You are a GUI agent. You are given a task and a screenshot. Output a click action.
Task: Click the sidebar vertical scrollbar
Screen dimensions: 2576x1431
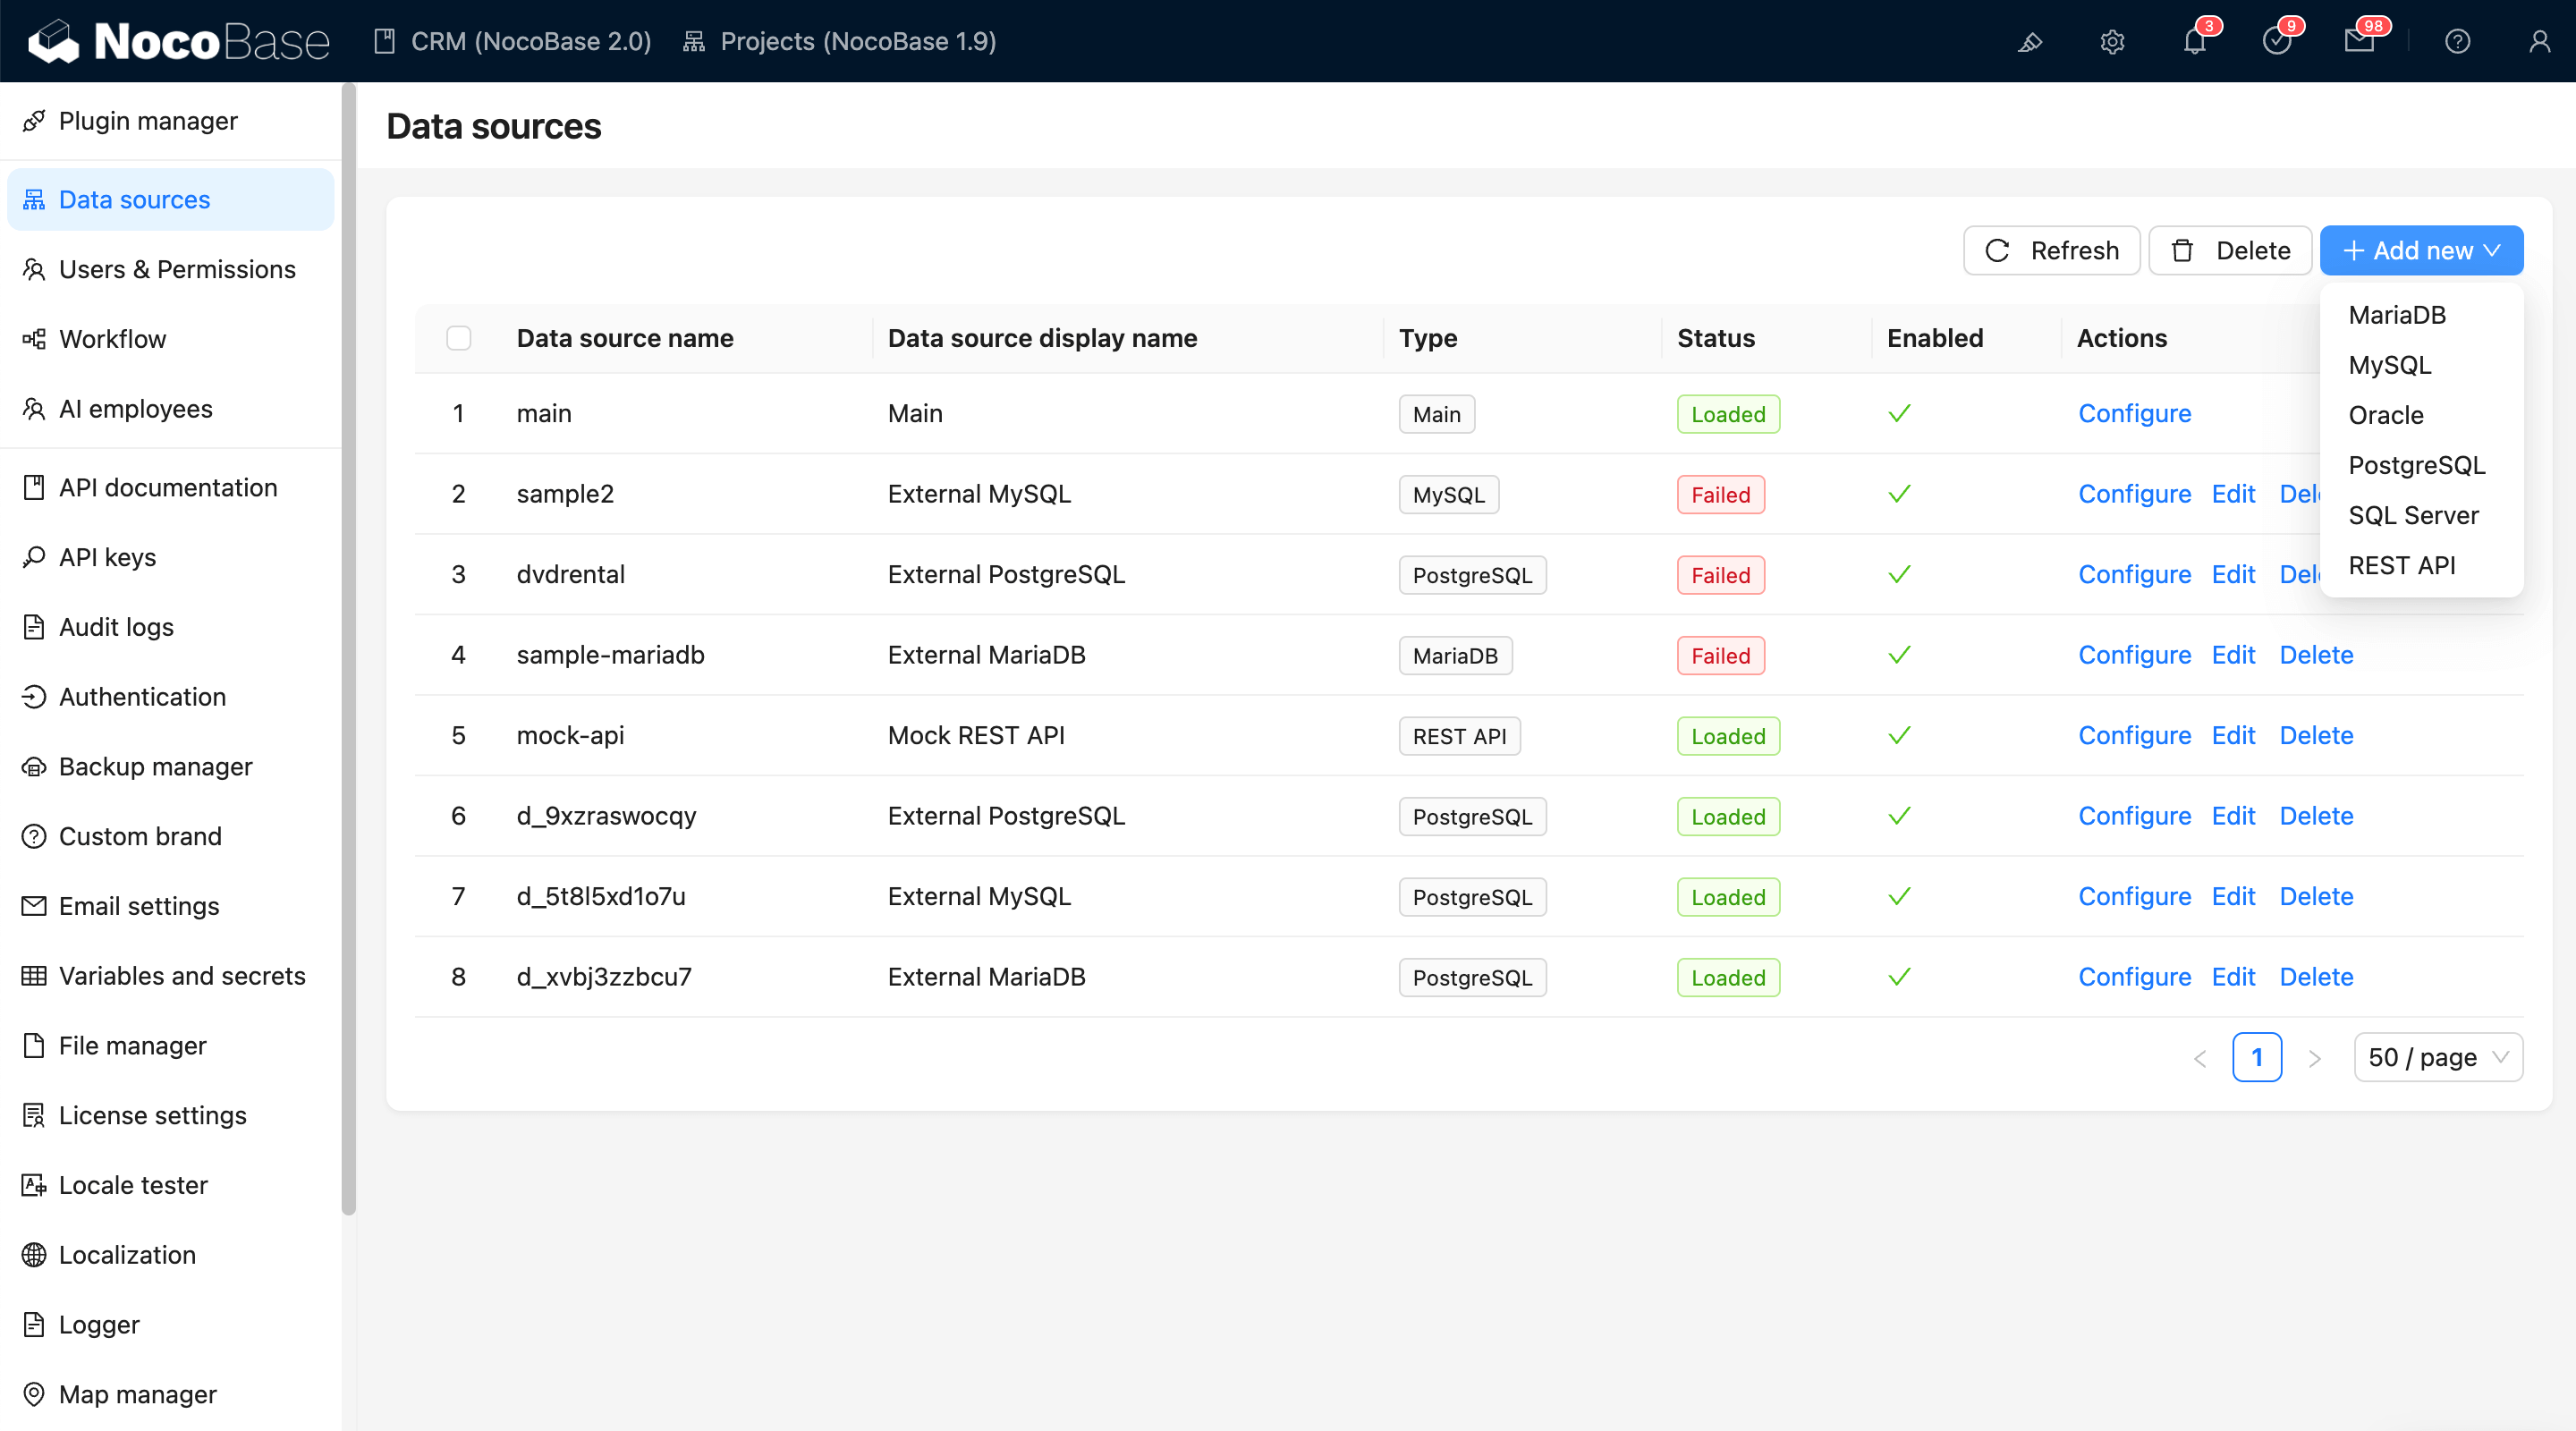pos(348,650)
